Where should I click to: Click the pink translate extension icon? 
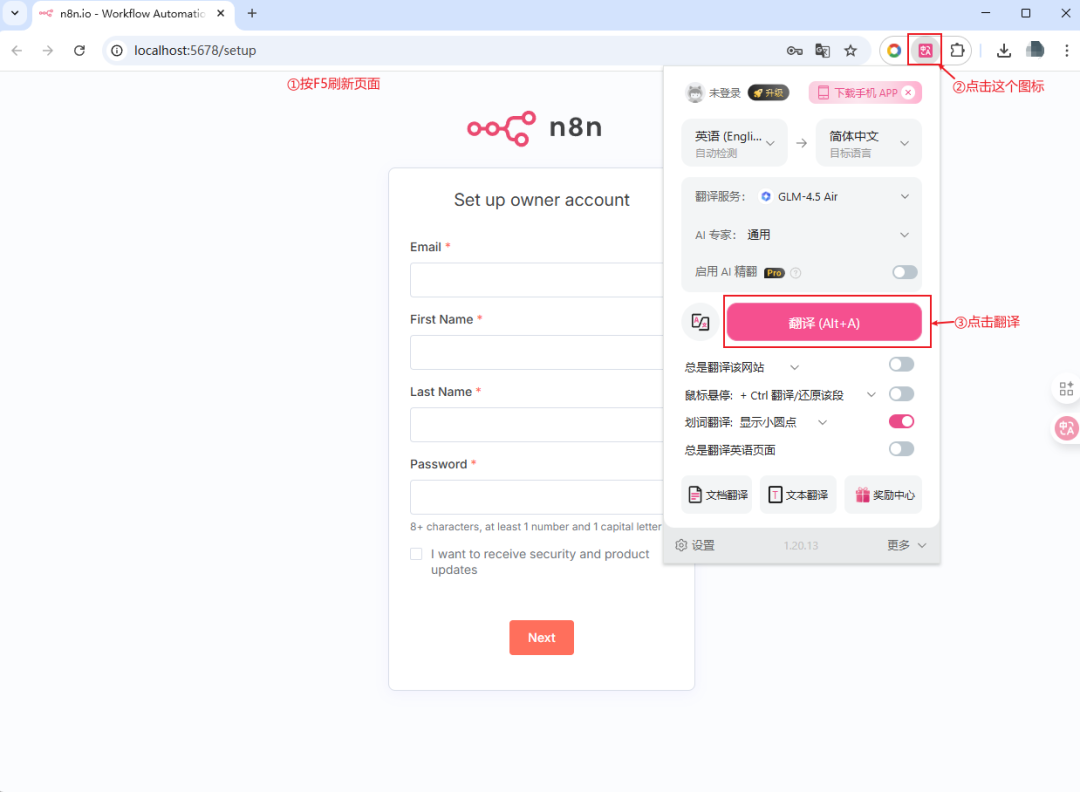tap(925, 50)
